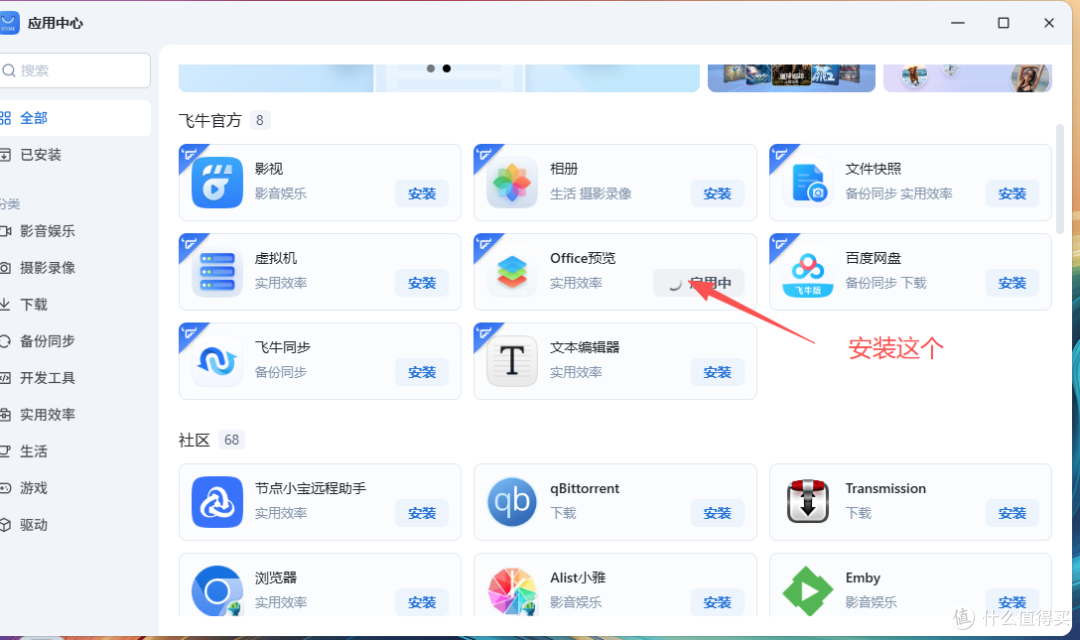The width and height of the screenshot is (1080, 640).
Task: Click the 相册 app icon
Action: [512, 183]
